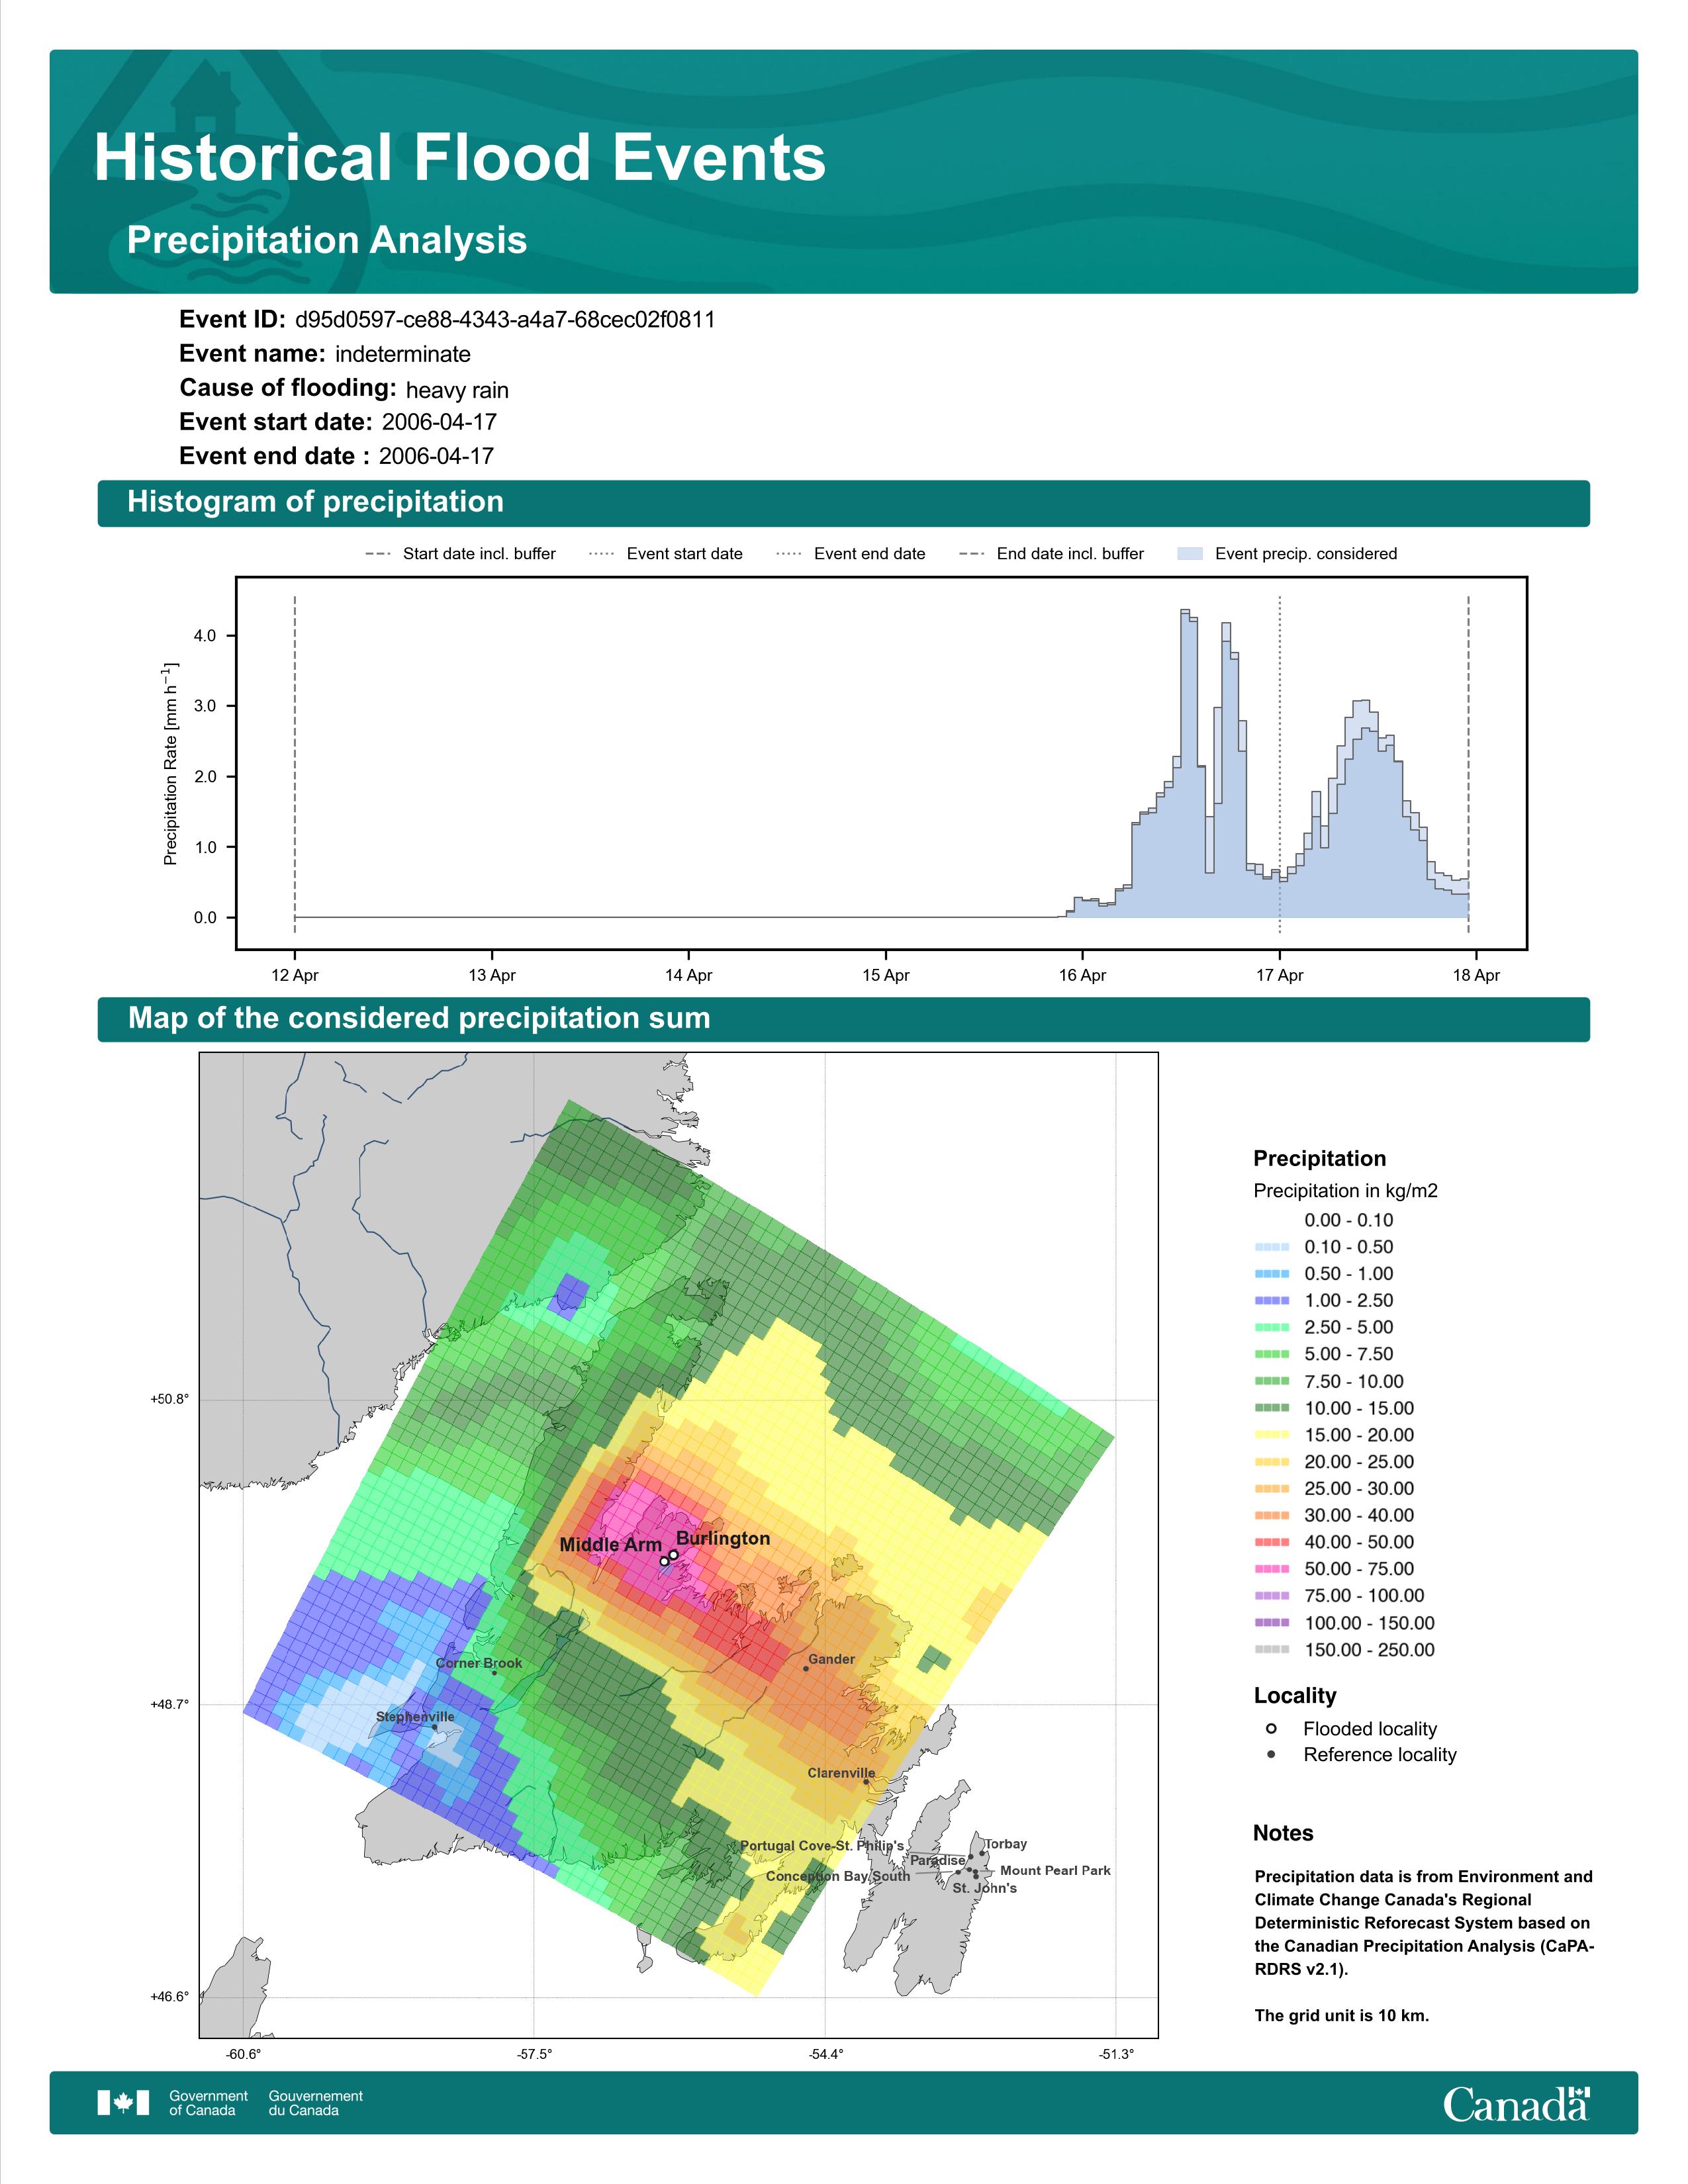Screen dimensions: 1688x2184
Task: Click the -57.5° longitude label
Action: tap(534, 2054)
